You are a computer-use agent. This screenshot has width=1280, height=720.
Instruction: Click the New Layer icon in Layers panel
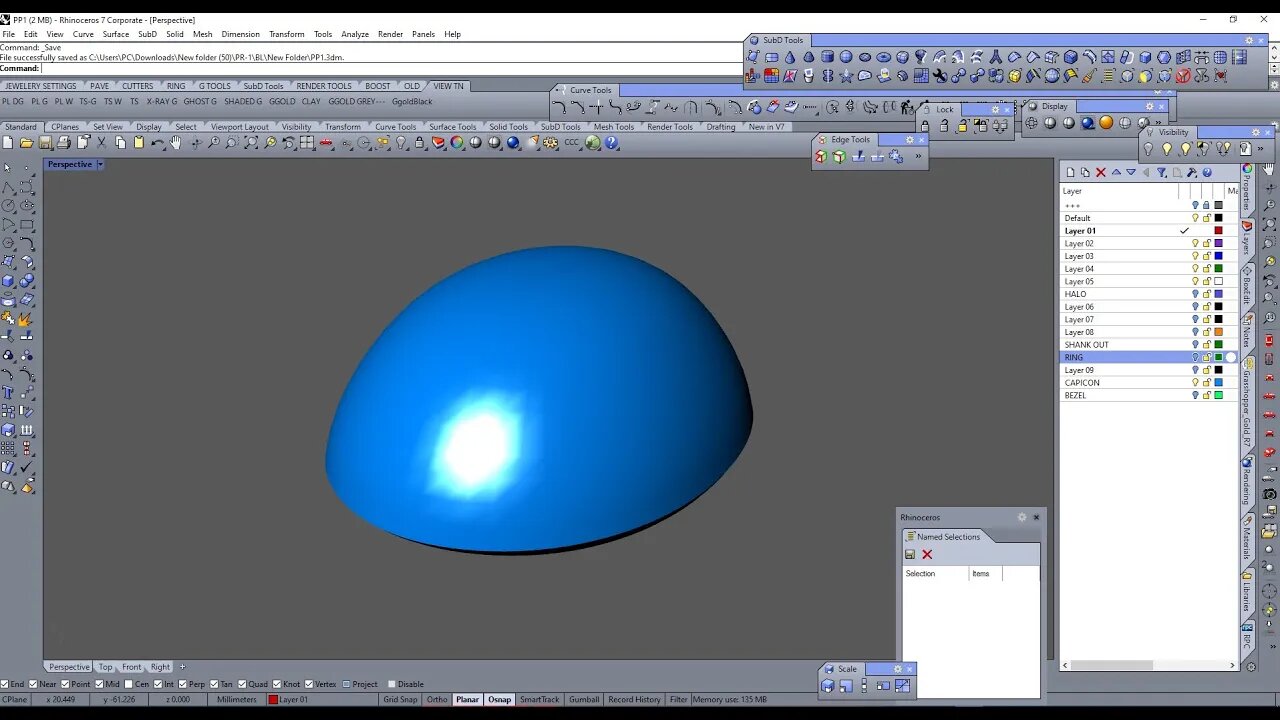[1070, 172]
